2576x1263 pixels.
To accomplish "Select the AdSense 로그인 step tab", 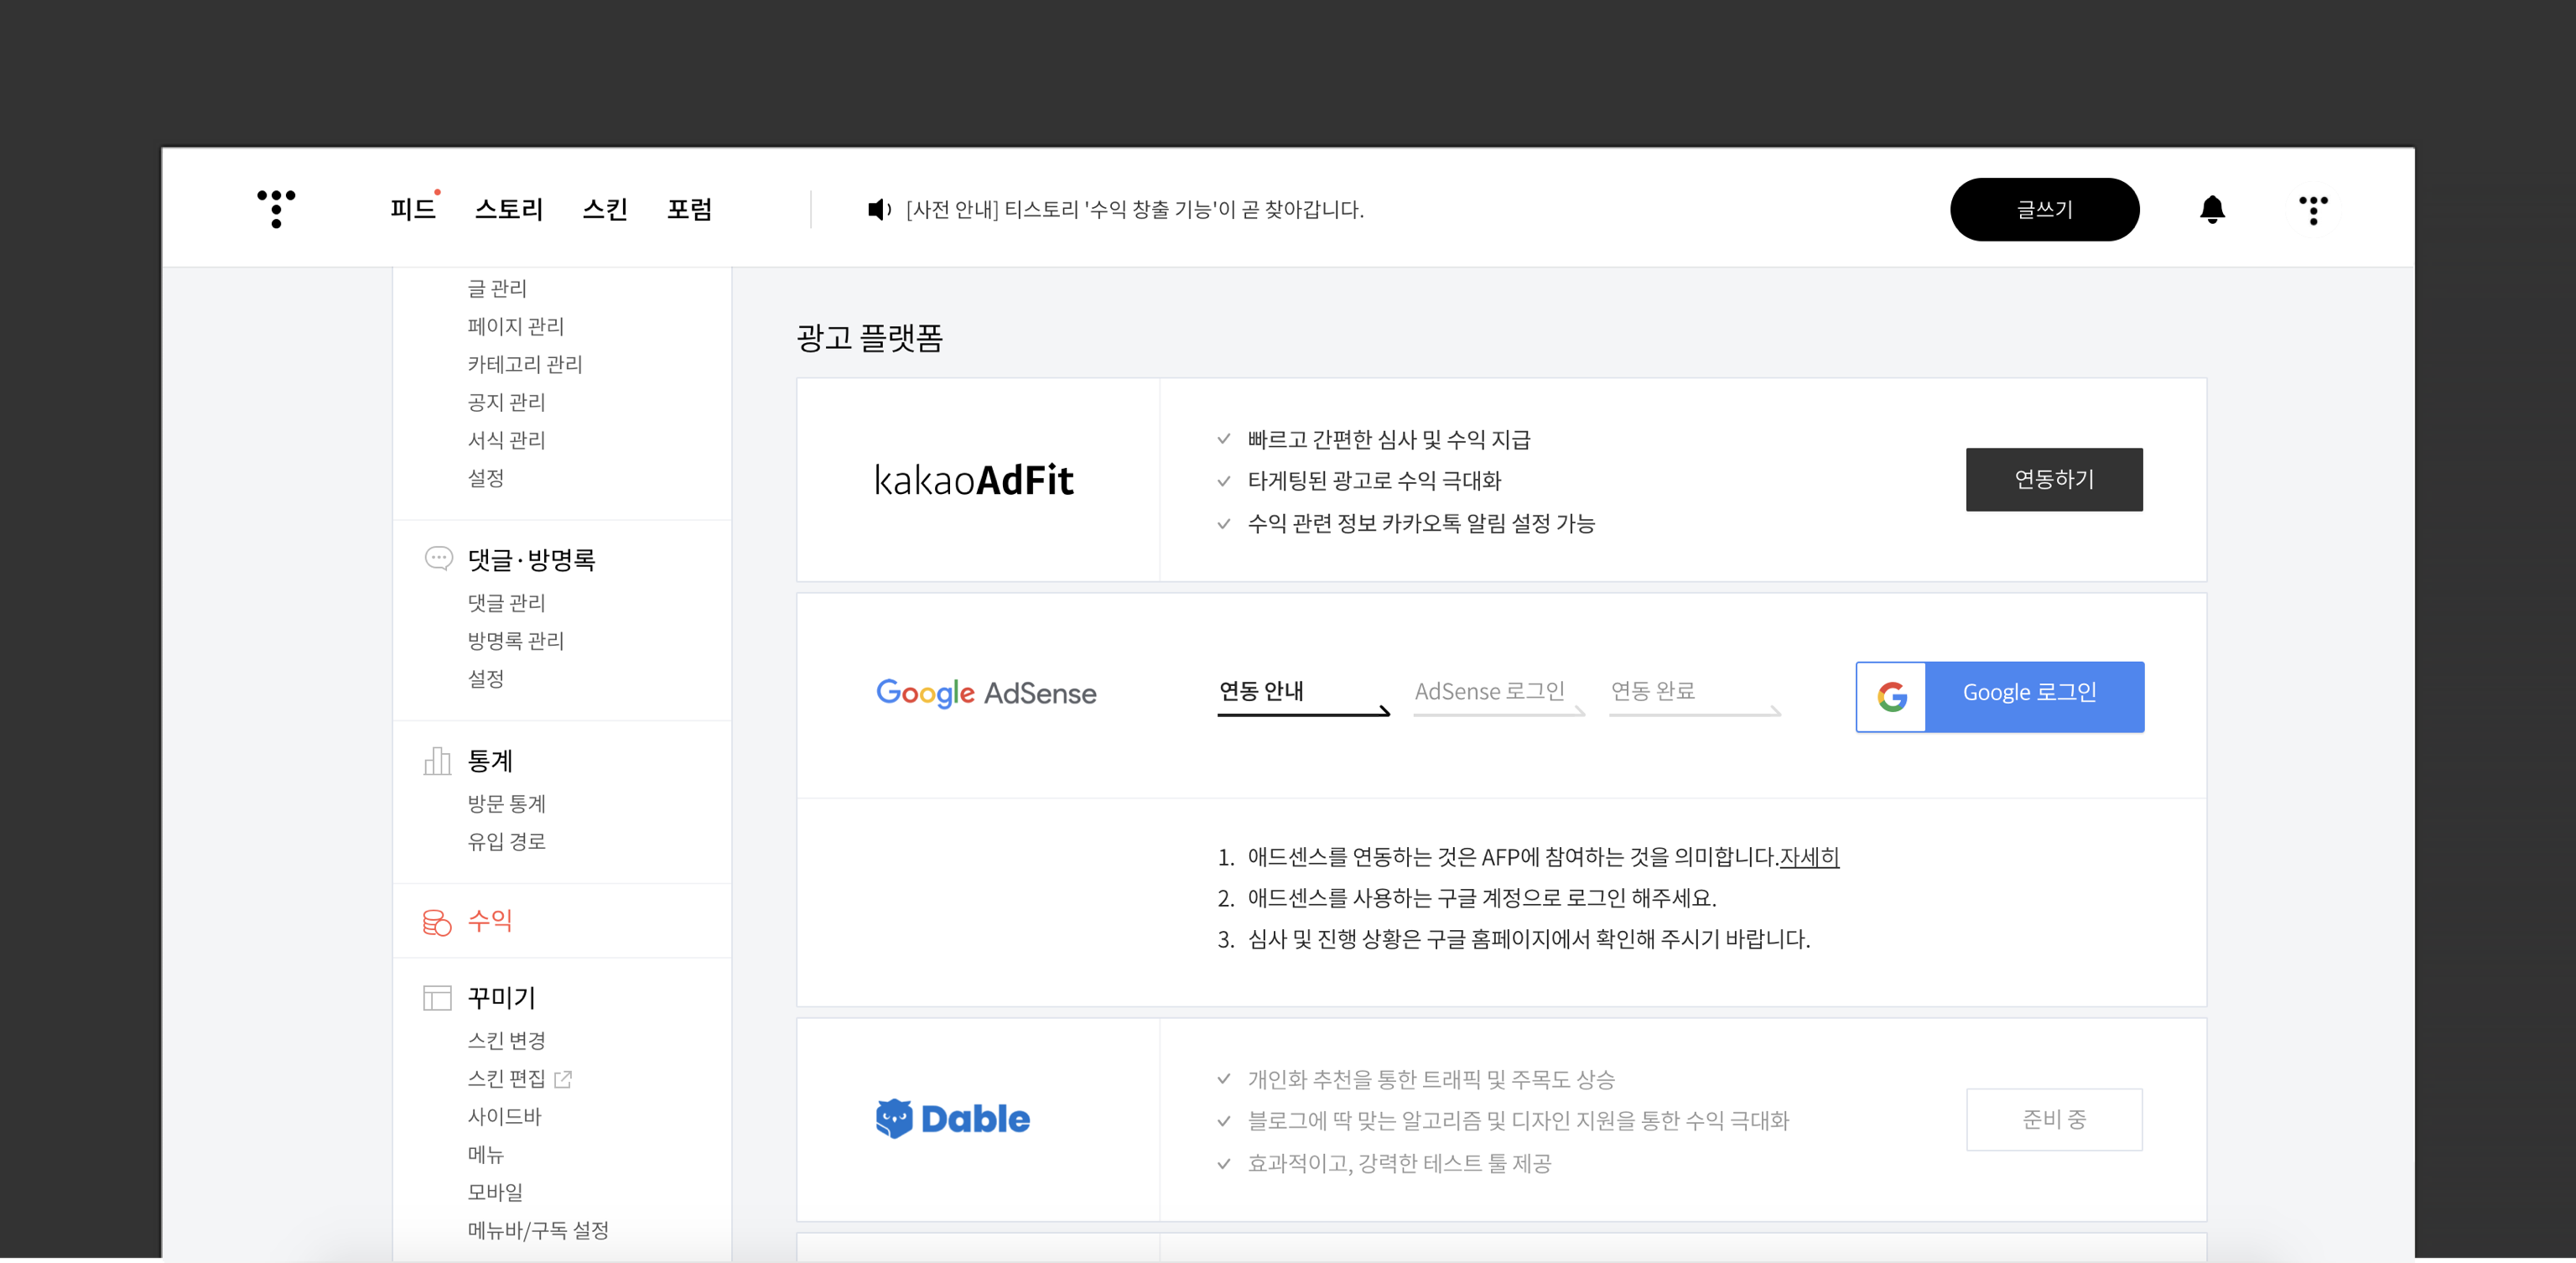I will click(x=1489, y=691).
